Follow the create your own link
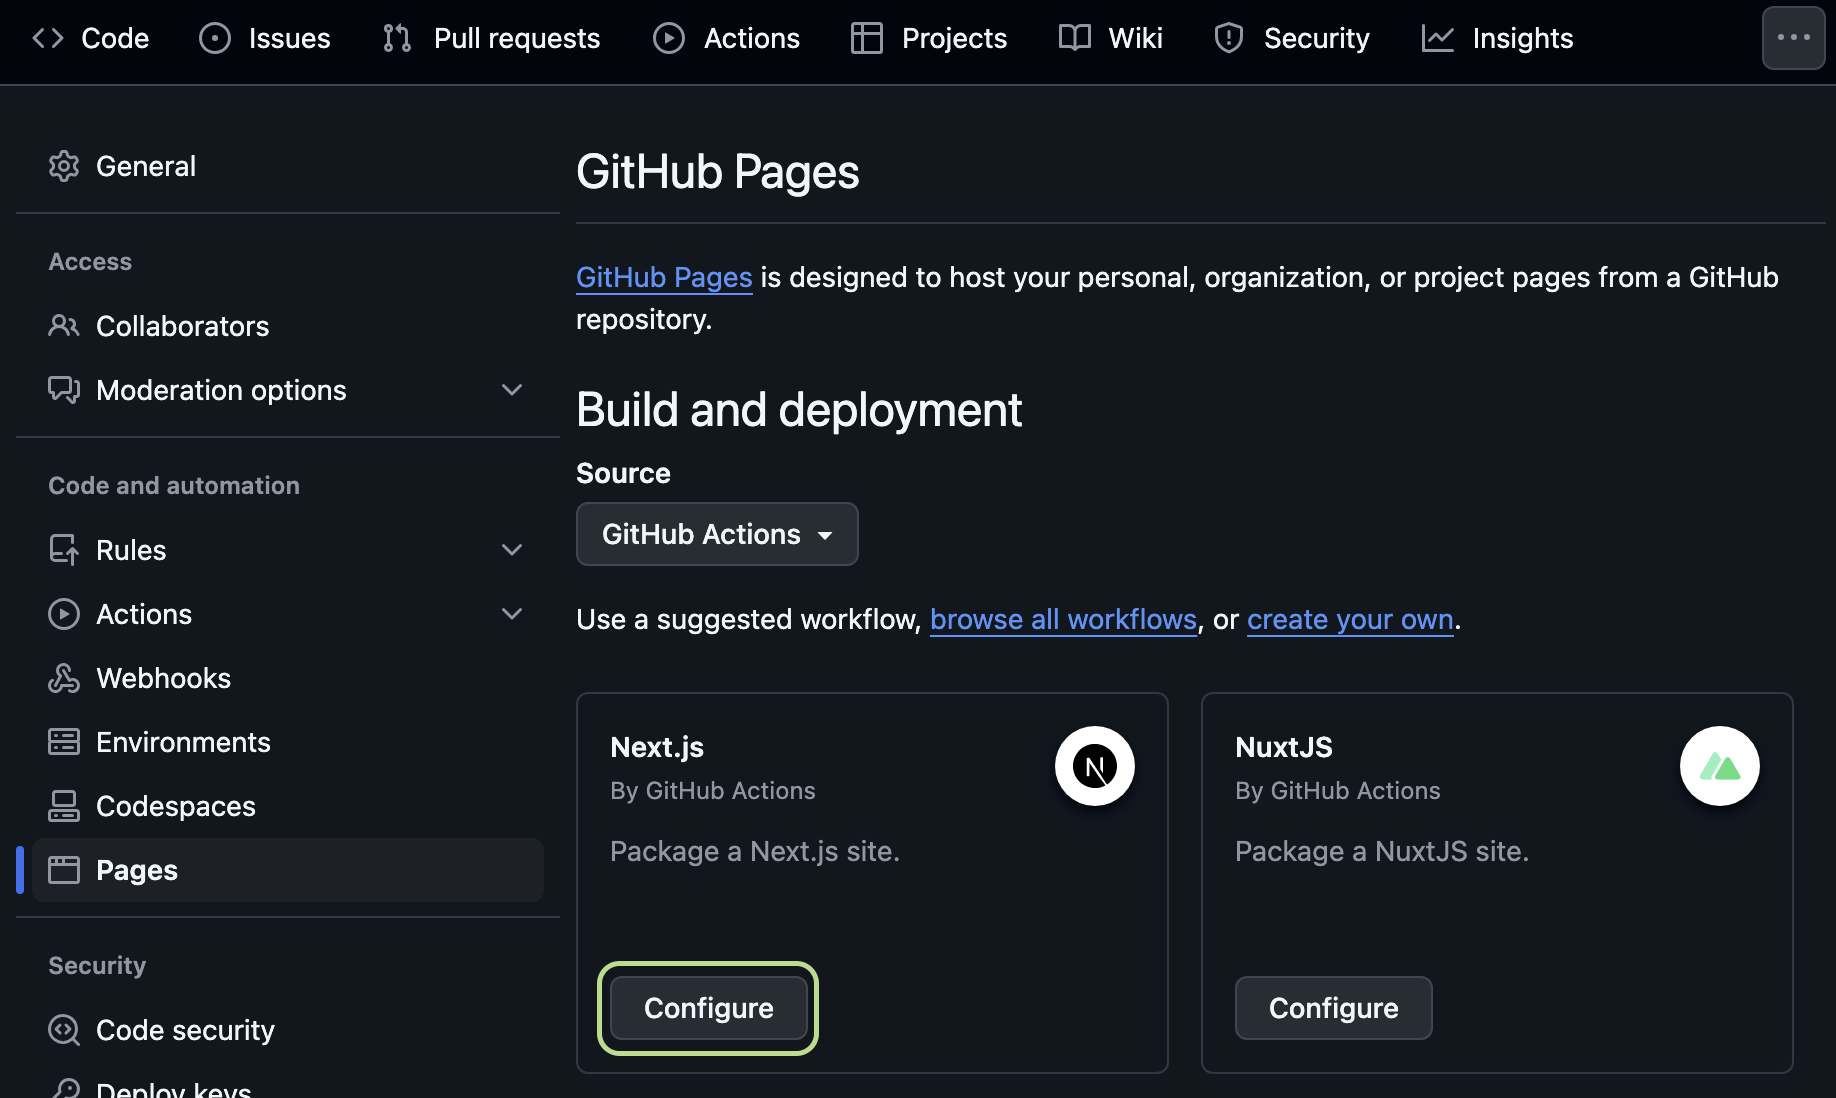Image resolution: width=1836 pixels, height=1098 pixels. [1350, 619]
